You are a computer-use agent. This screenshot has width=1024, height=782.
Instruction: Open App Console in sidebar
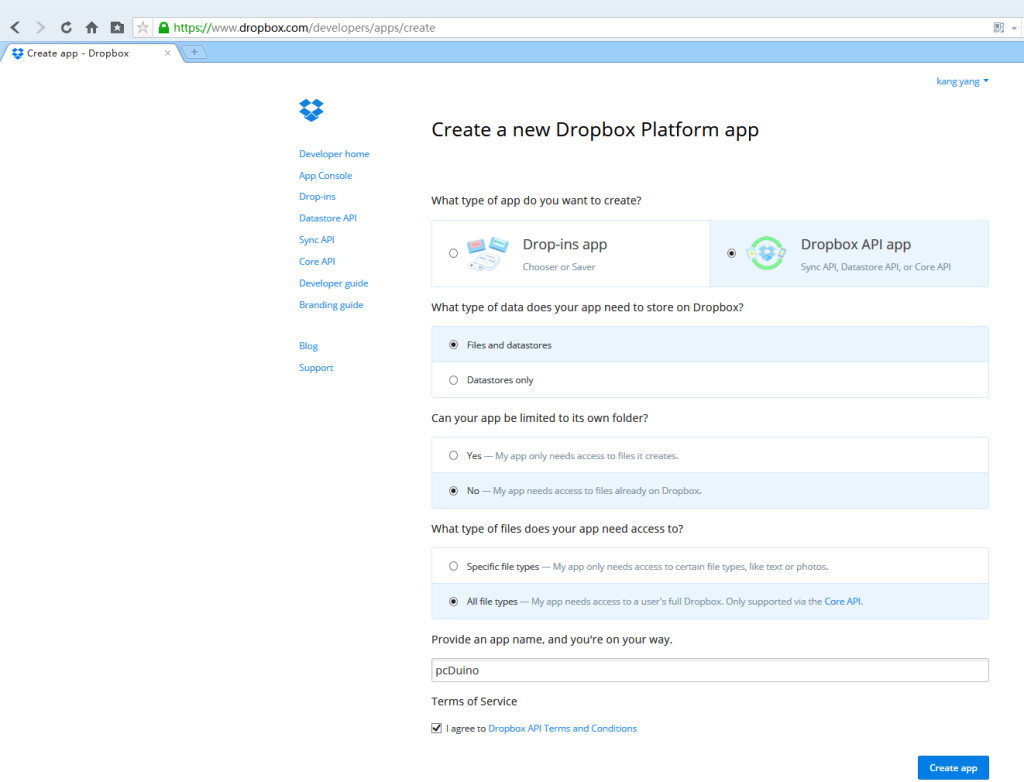pos(325,175)
